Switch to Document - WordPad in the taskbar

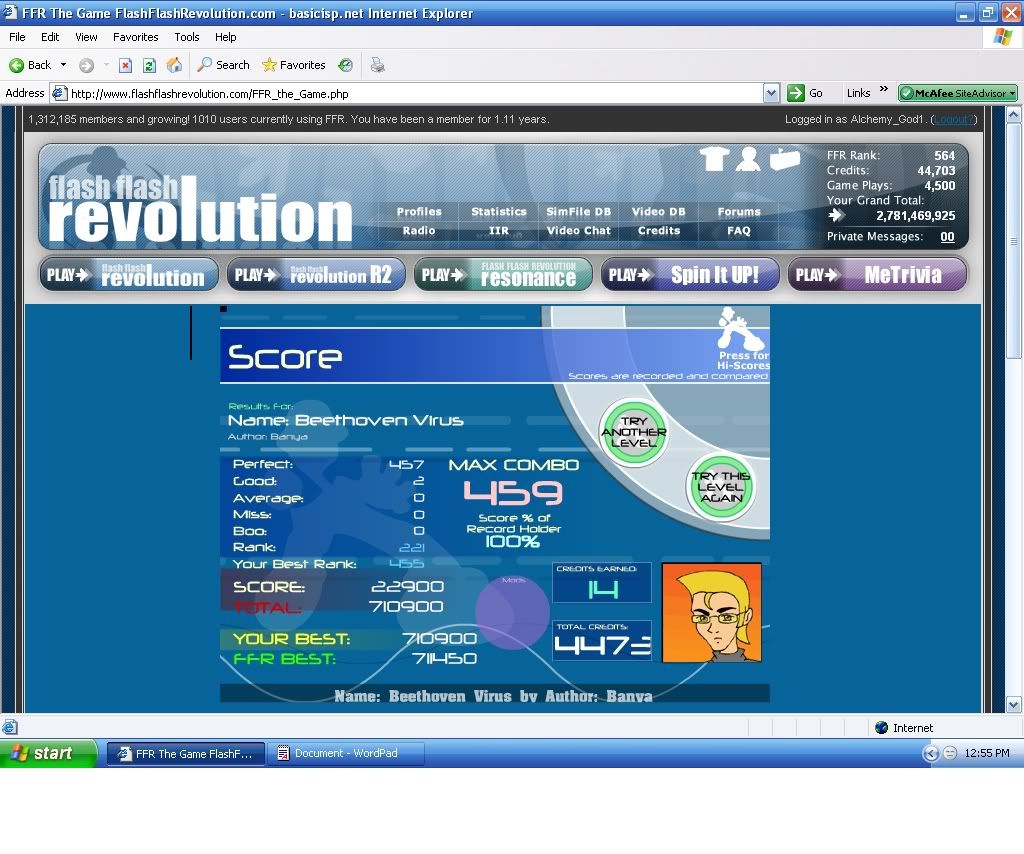[x=346, y=753]
